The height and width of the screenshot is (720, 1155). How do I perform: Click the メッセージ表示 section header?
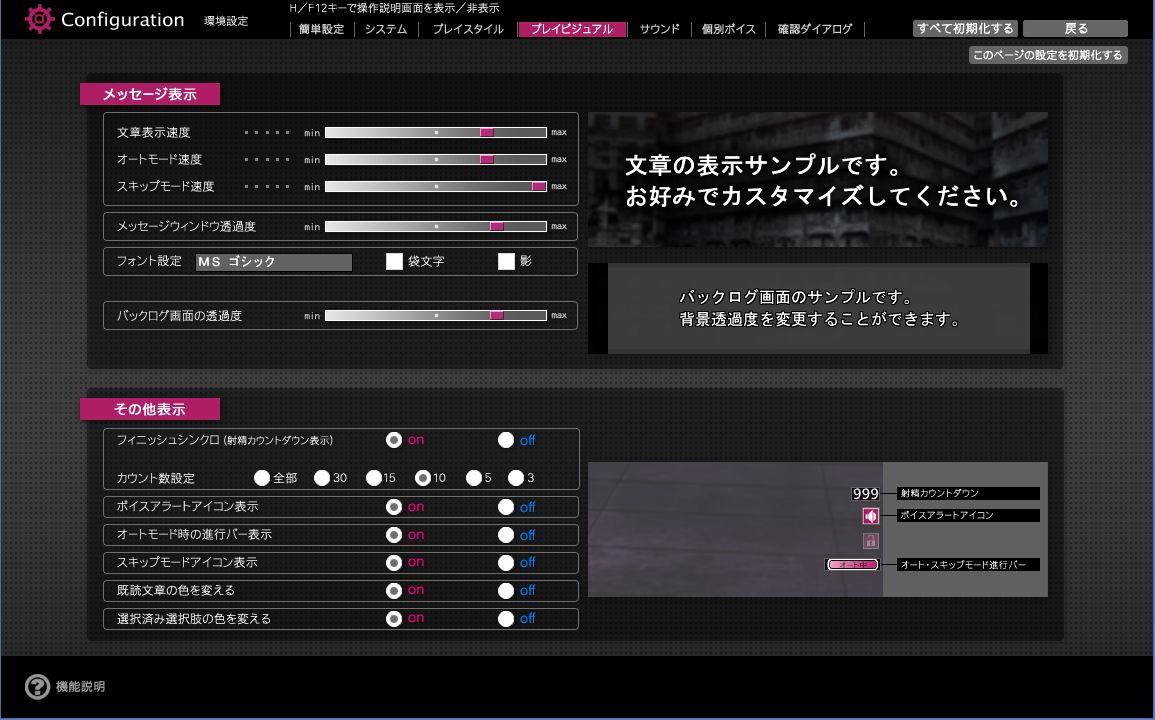(150, 94)
